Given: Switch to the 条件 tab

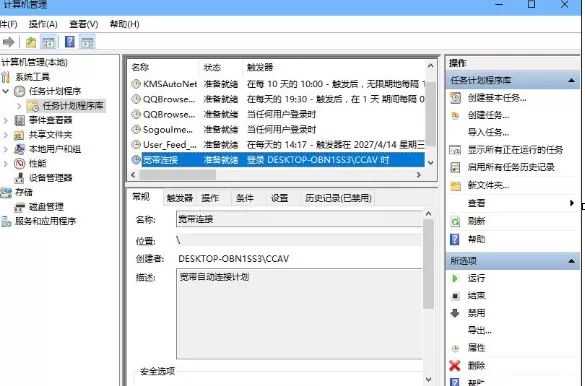Looking at the screenshot, I should 245,198.
